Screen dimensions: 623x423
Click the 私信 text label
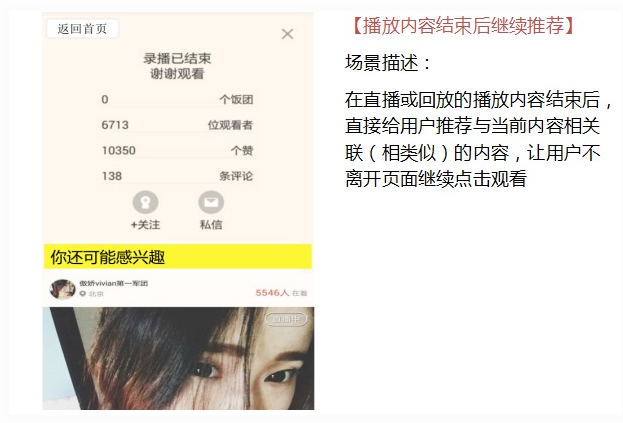(211, 225)
